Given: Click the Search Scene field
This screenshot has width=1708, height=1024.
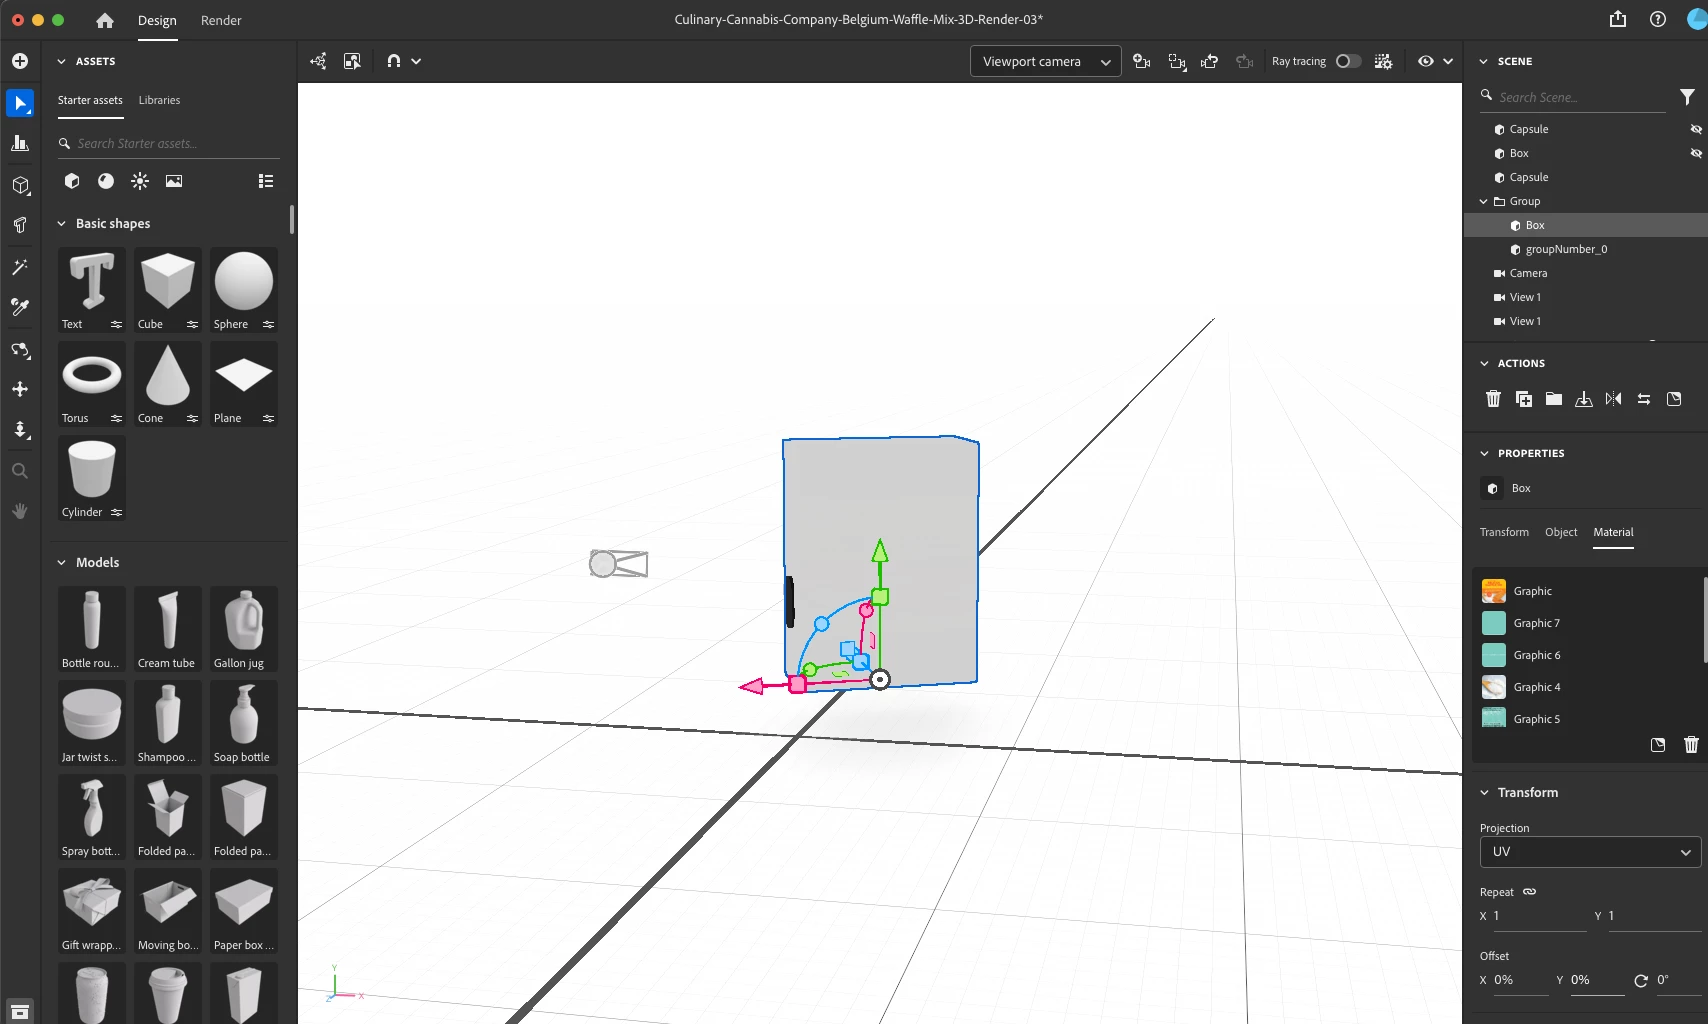Looking at the screenshot, I should click(x=1573, y=97).
